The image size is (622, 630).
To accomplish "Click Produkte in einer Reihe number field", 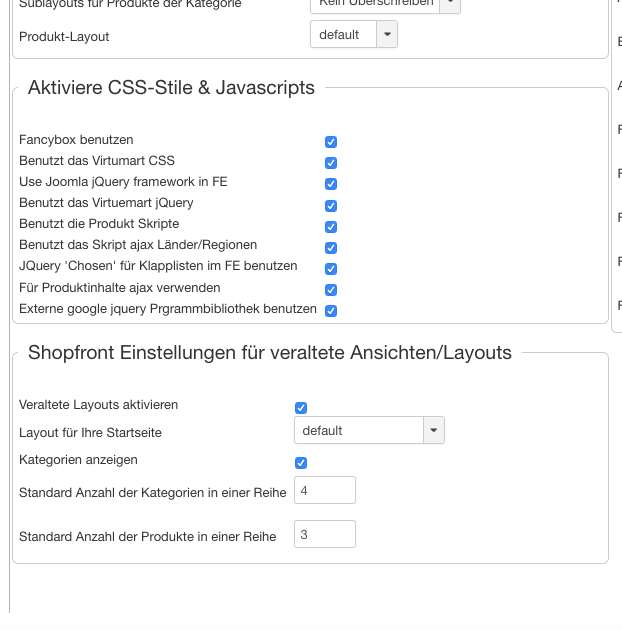I will coord(324,535).
